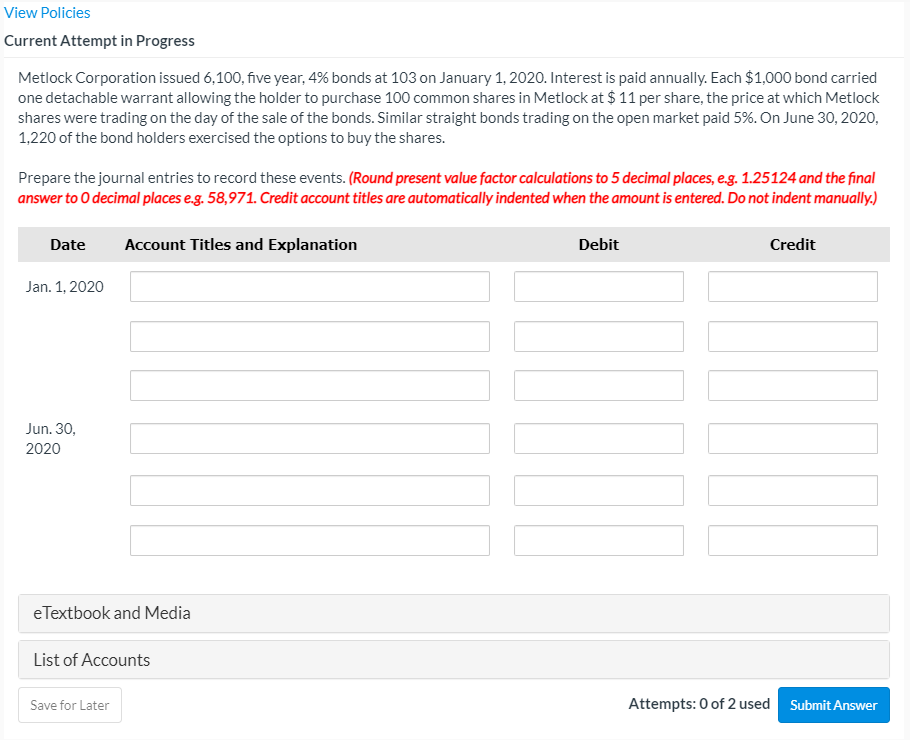Expand the List of Accounts section

click(91, 659)
